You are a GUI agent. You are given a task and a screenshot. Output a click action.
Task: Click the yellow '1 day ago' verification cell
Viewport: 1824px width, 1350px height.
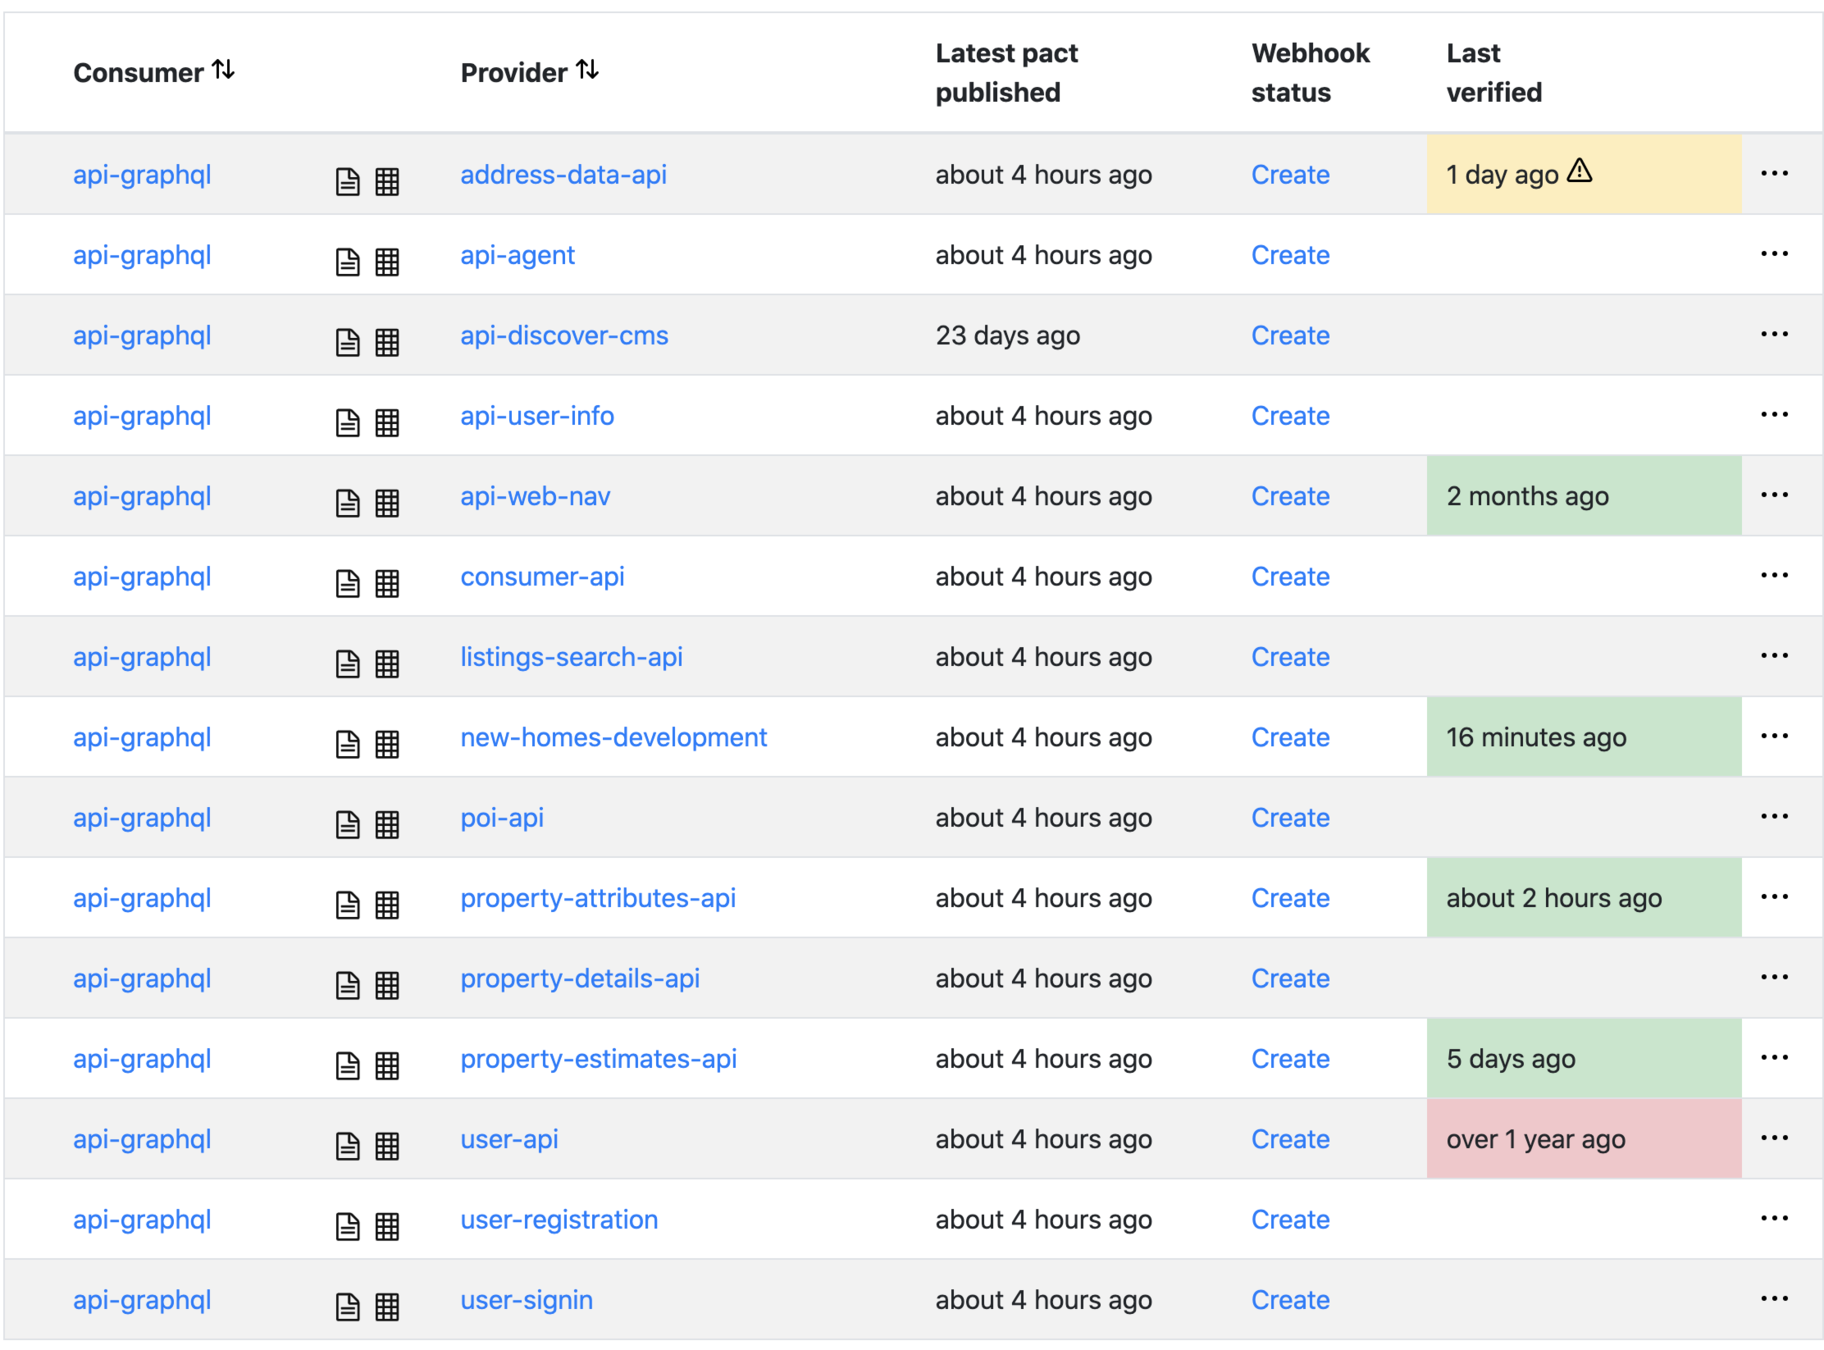[1584, 174]
